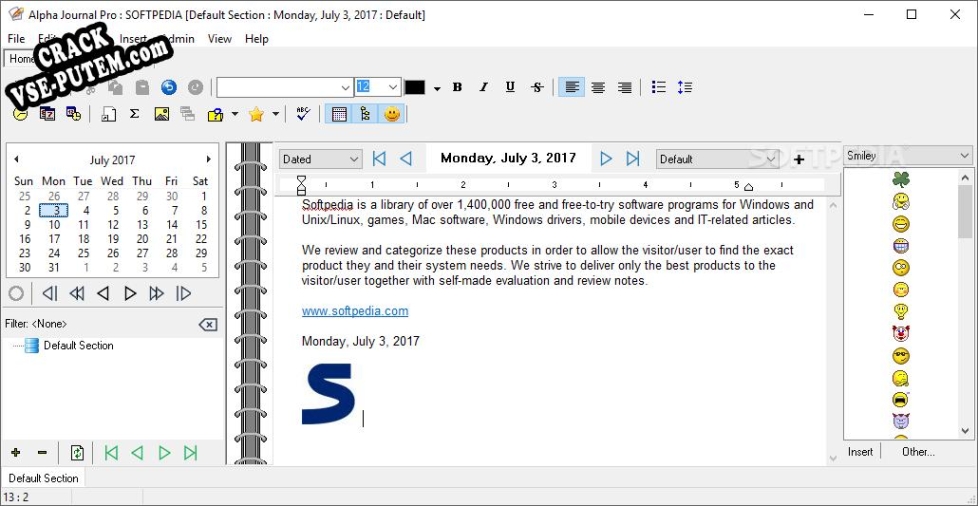This screenshot has height=506, width=978.
Task: Open the Dated entry type dropdown
Action: point(321,159)
